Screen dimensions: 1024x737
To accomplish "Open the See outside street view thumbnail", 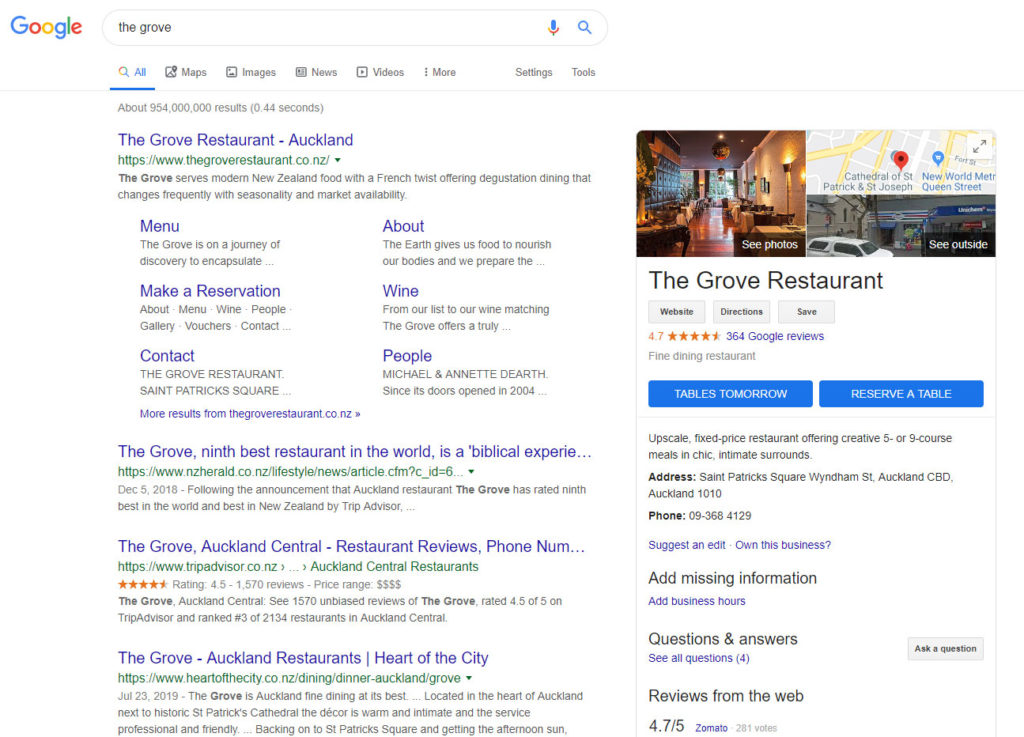I will pos(901,226).
